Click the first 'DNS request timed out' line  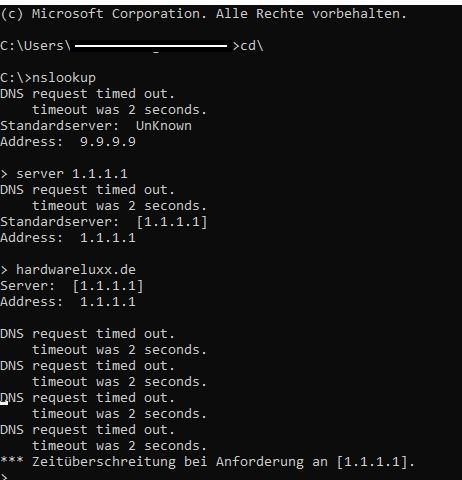87,94
